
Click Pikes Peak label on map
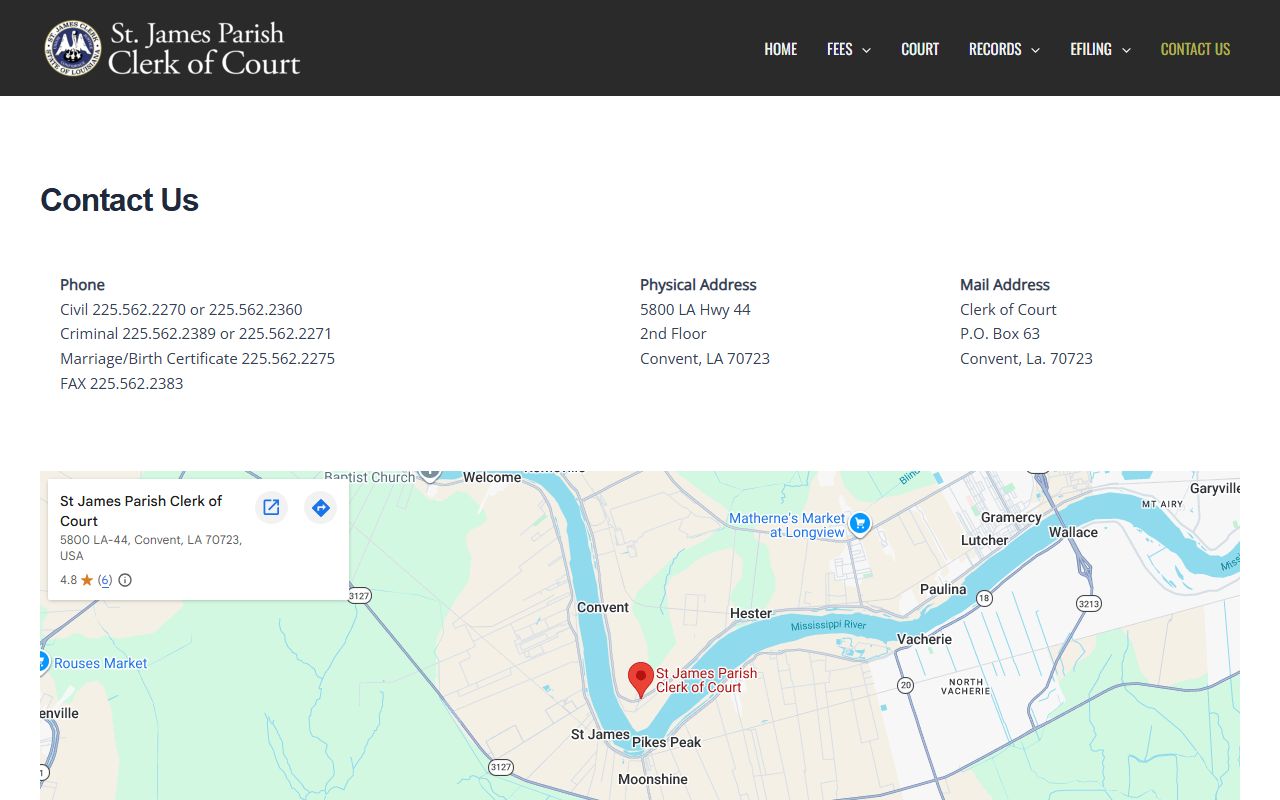point(667,742)
